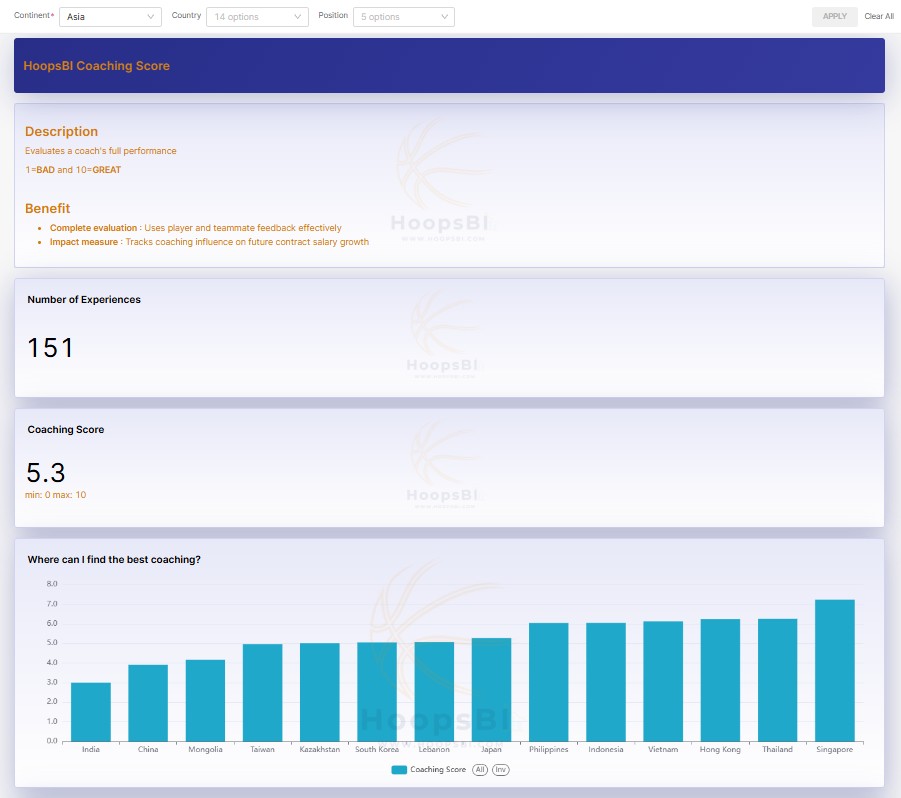Click the Country dropdown chevron arrow

click(298, 17)
